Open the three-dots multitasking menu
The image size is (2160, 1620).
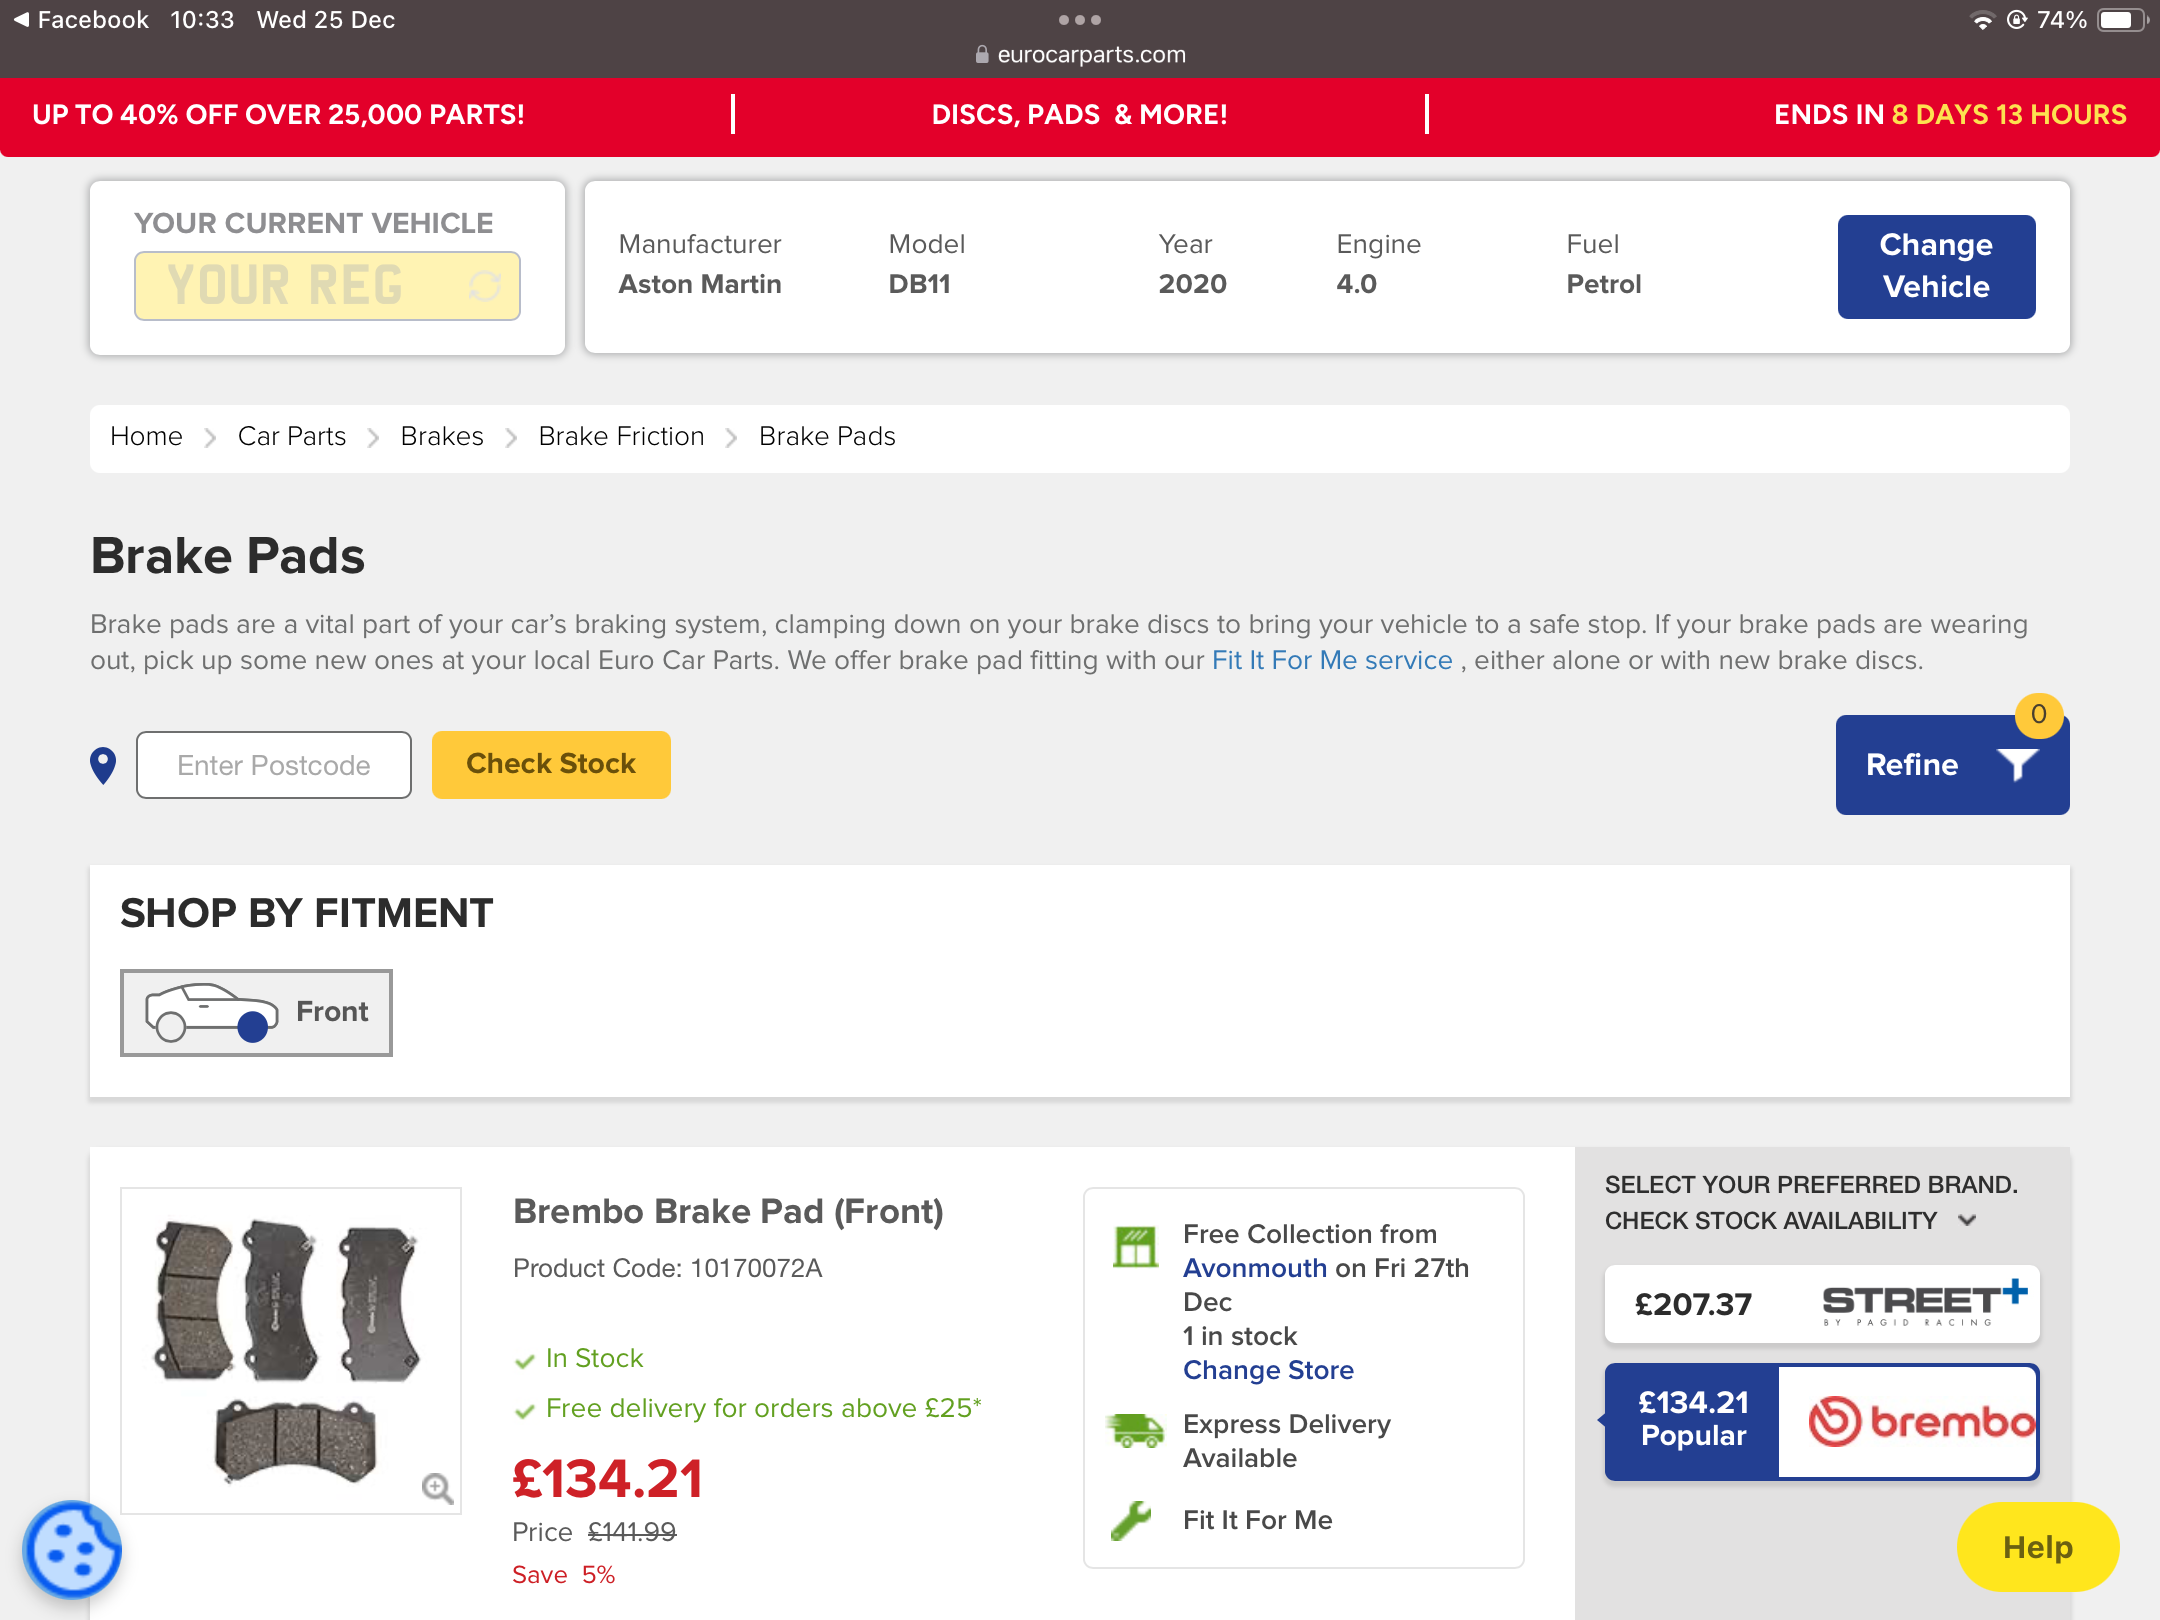pyautogui.click(x=1079, y=20)
